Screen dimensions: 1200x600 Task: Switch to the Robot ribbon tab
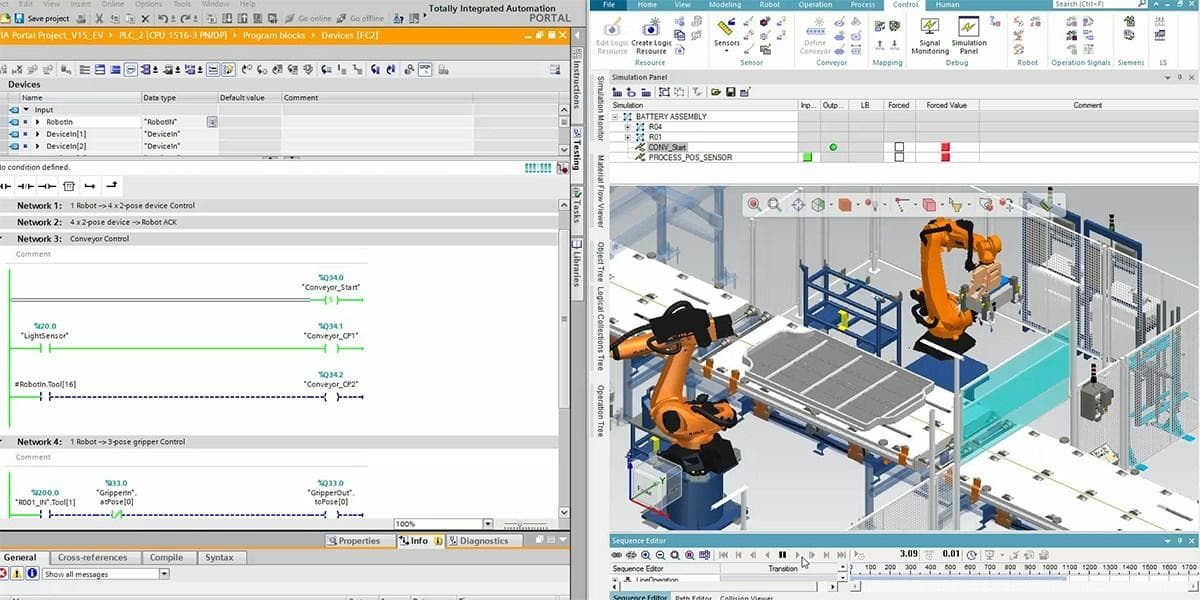click(x=770, y=5)
